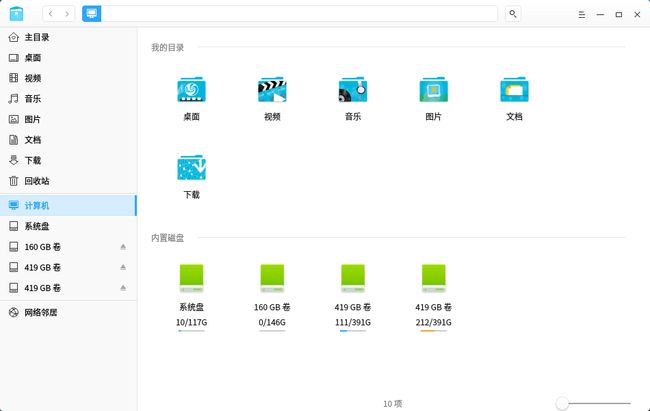
Task: Go forward with the right arrow button
Action: point(67,14)
